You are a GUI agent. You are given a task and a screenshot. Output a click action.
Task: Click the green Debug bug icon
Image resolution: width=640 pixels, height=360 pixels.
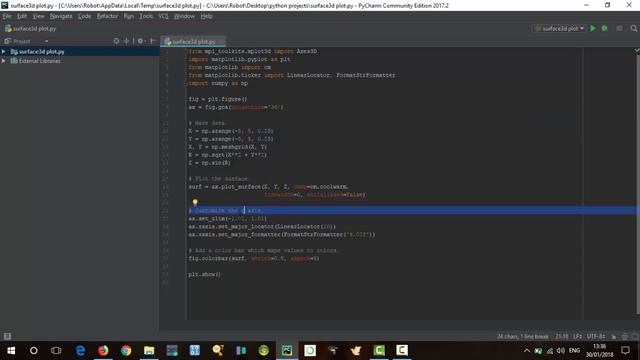coord(604,28)
